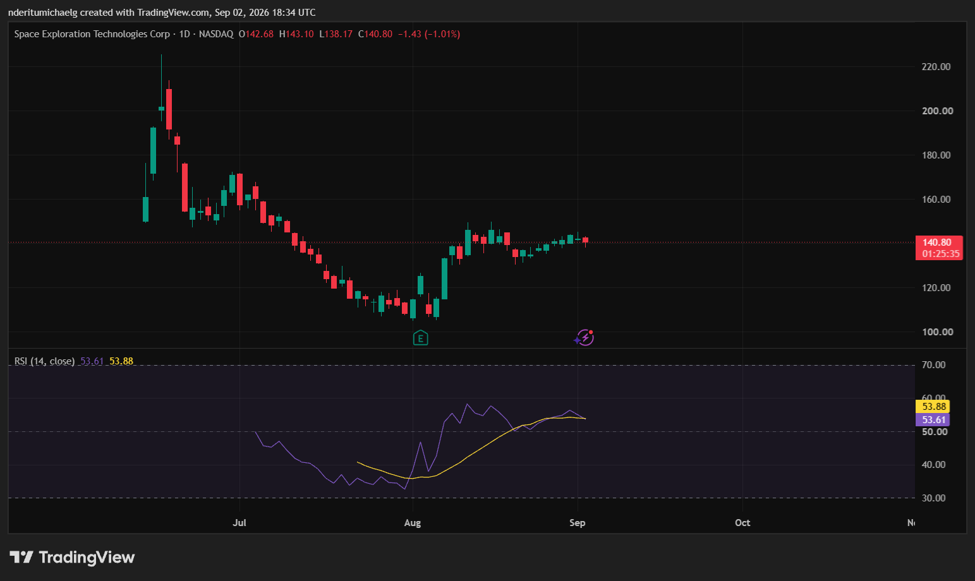This screenshot has width=975, height=581.
Task: Click the 100.00 price axis label
Action: point(937,332)
